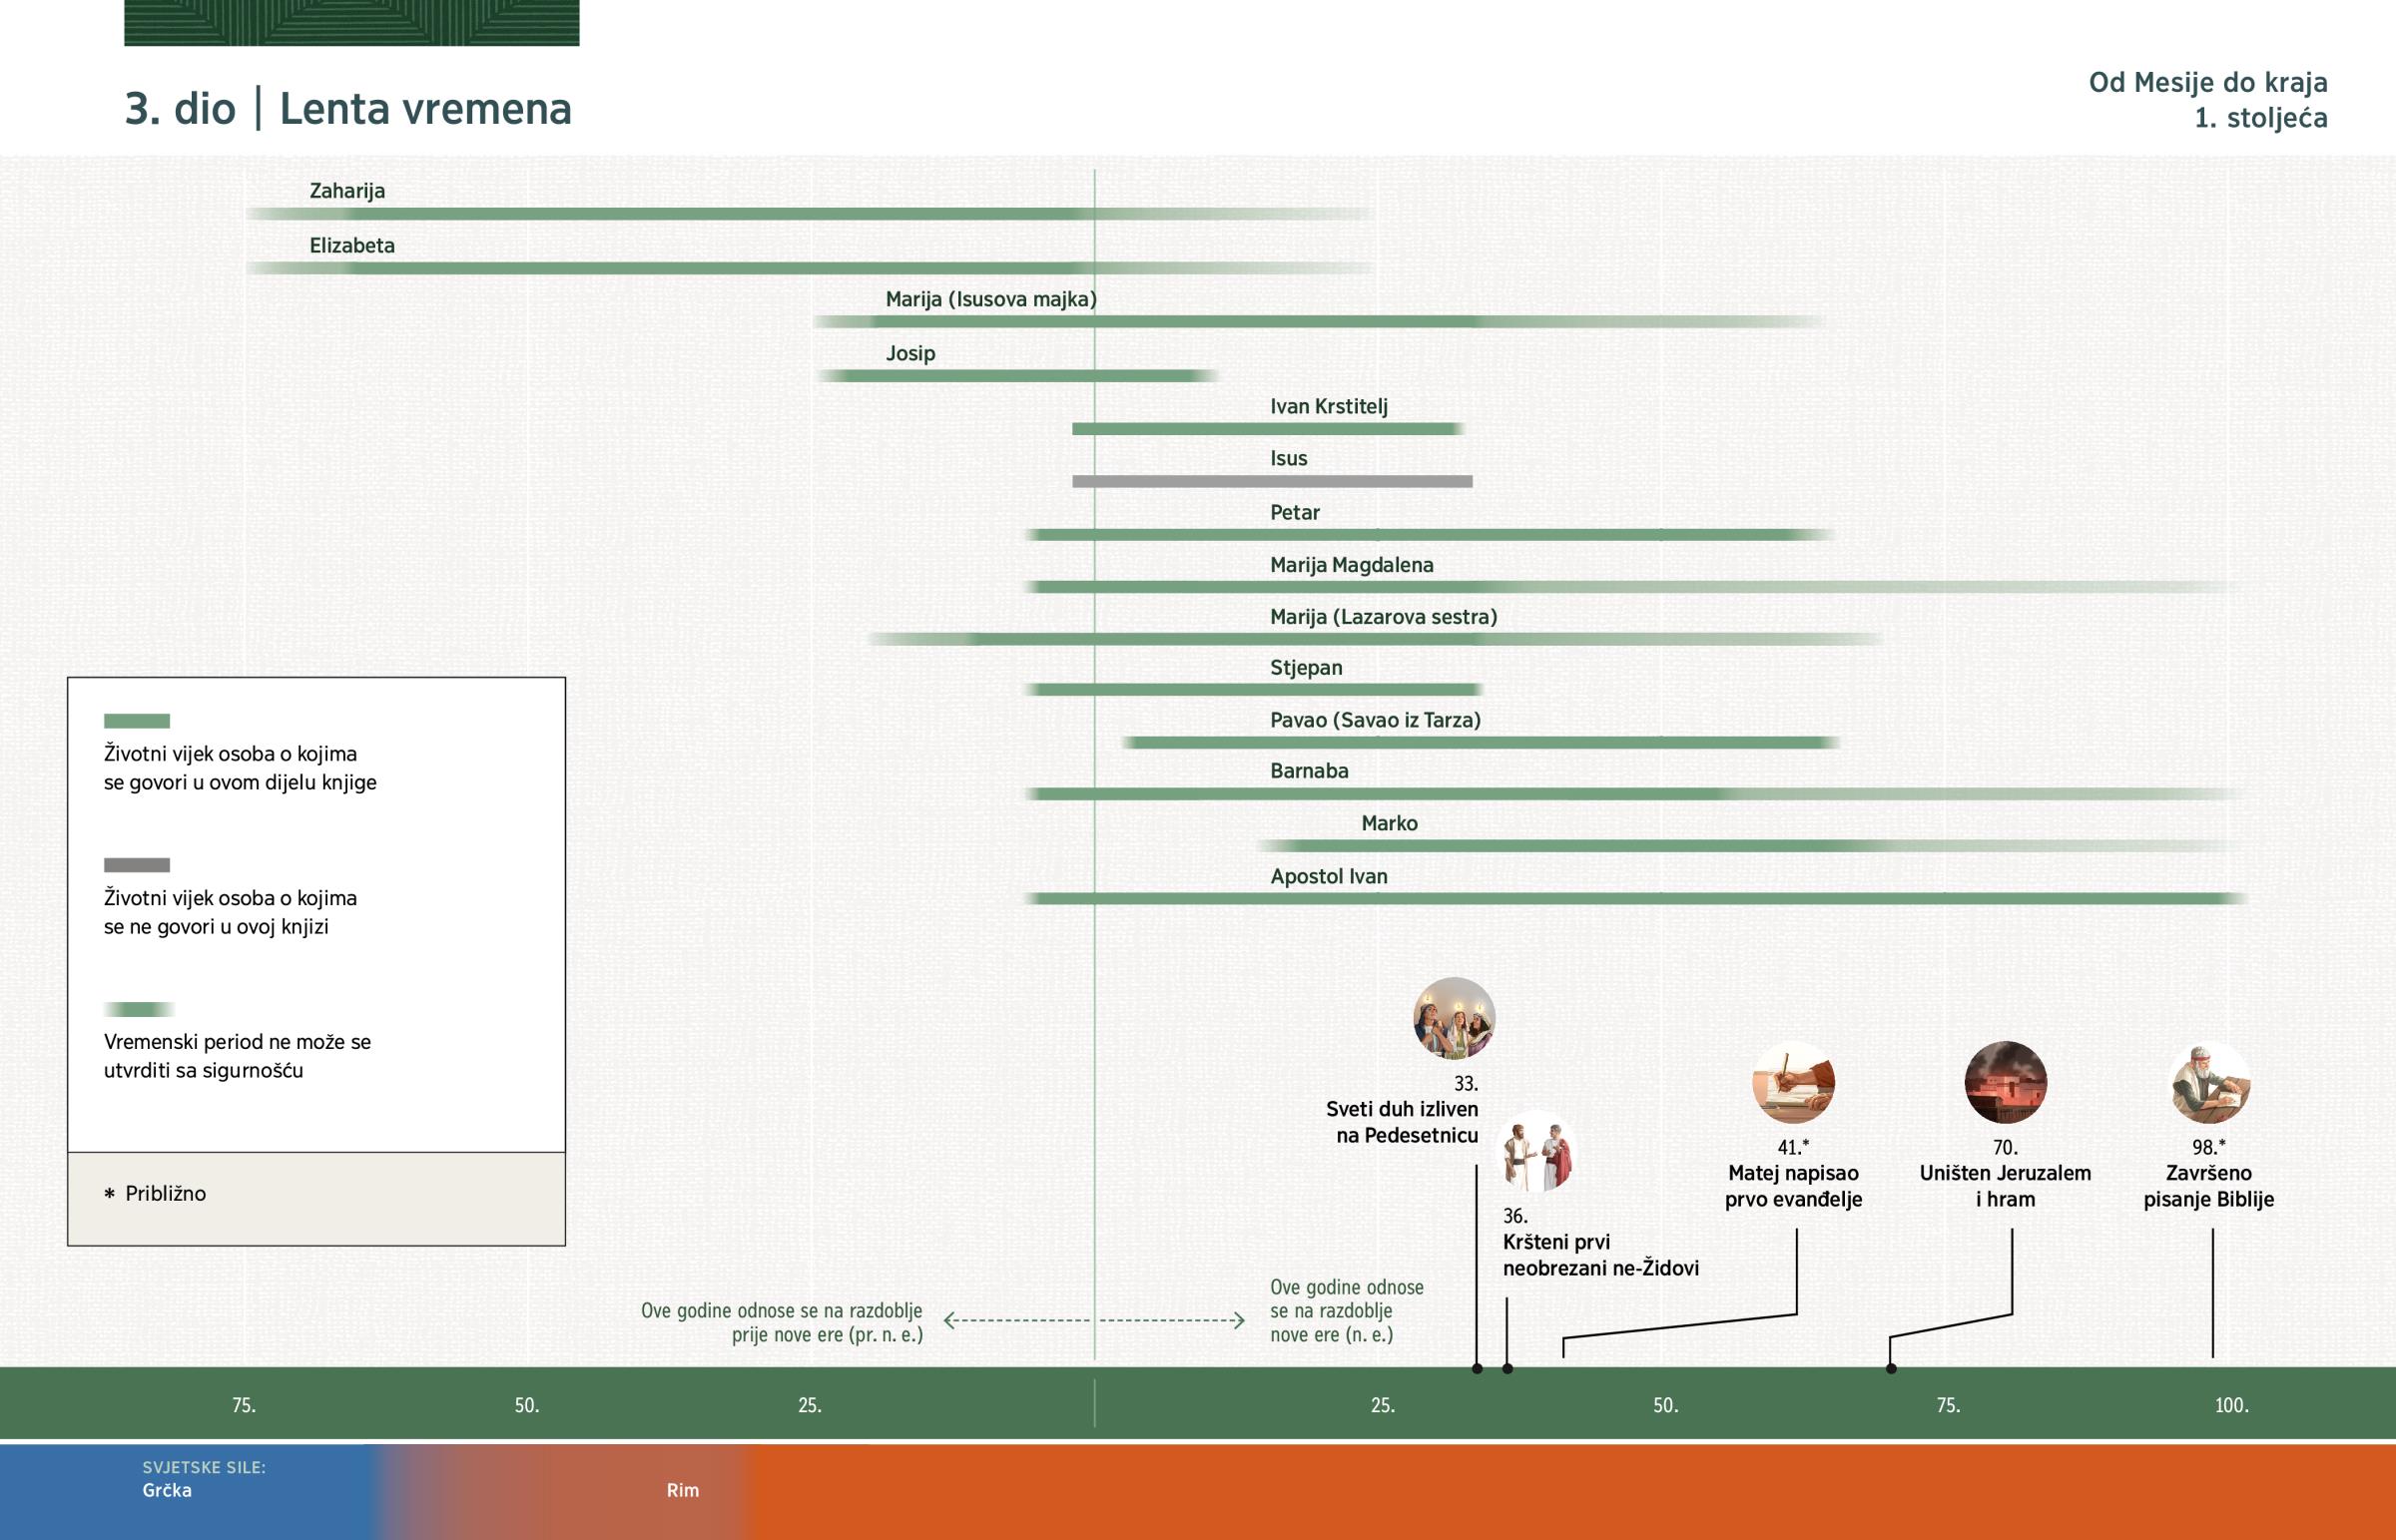Click the Zaharija name label
The image size is (2396, 1540).
click(x=347, y=191)
